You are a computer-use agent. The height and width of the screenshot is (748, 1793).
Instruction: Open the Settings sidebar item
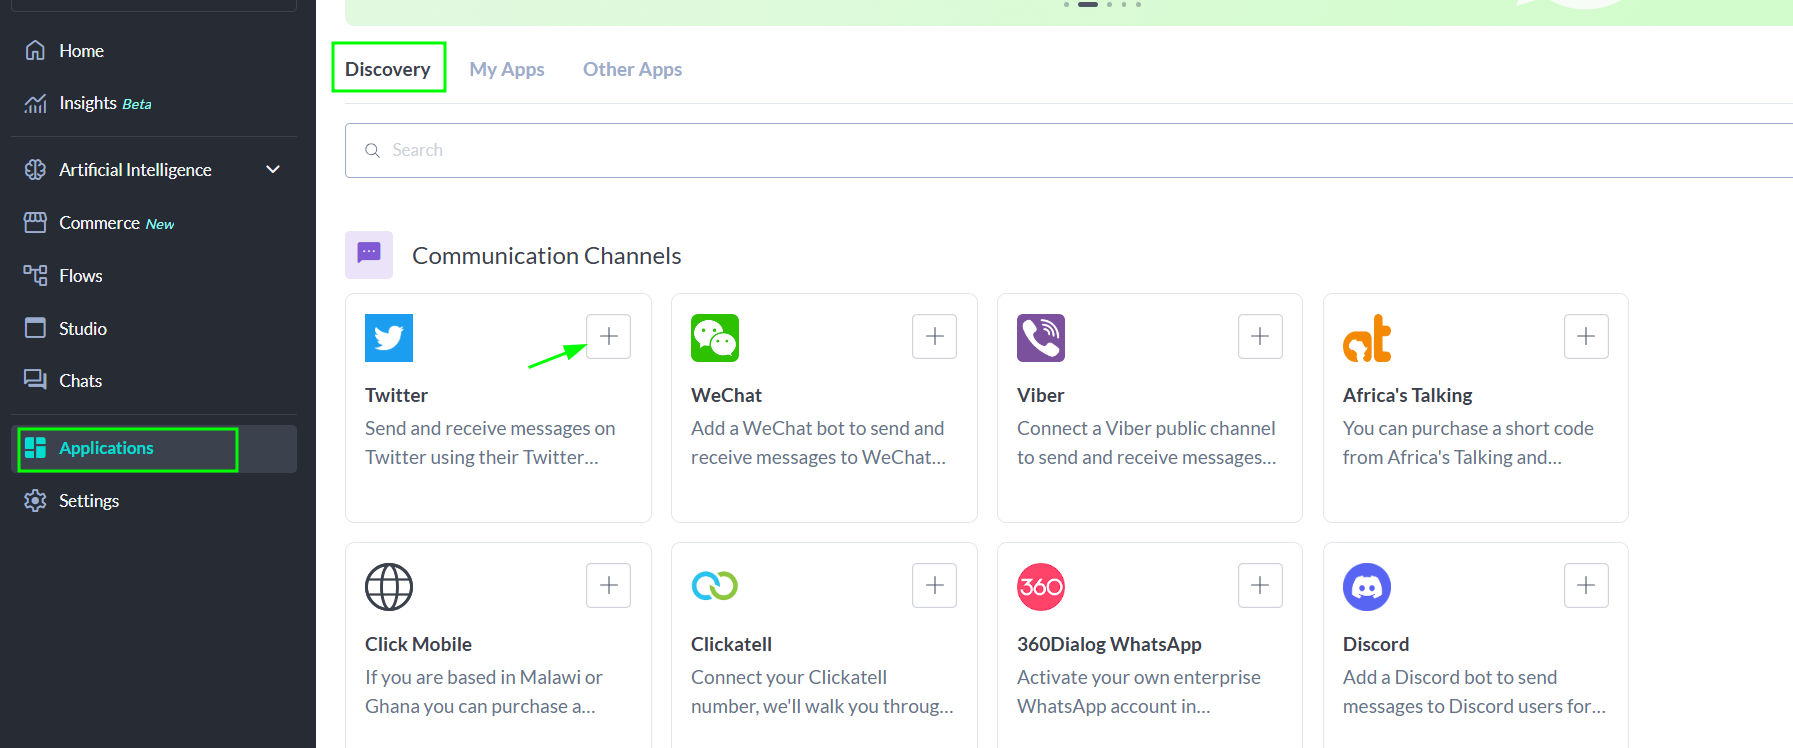pos(88,501)
